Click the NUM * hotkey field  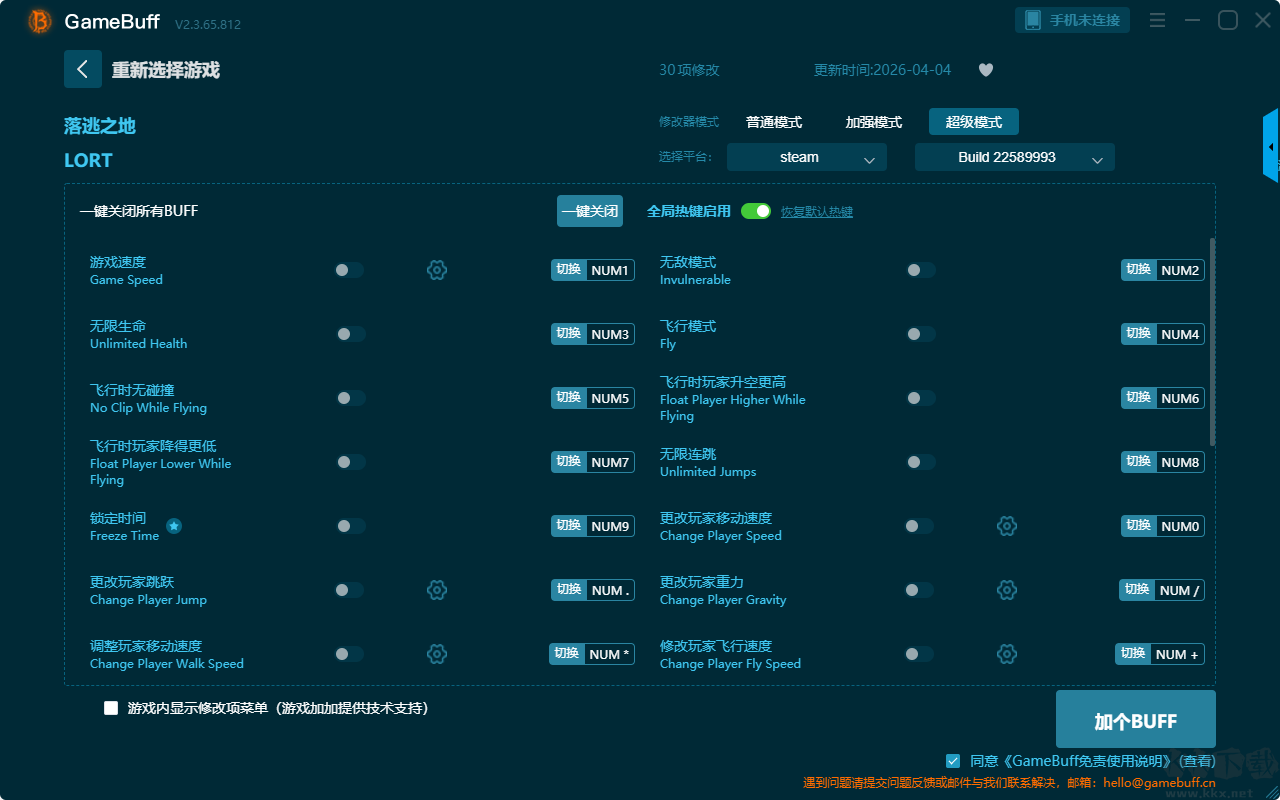click(609, 654)
